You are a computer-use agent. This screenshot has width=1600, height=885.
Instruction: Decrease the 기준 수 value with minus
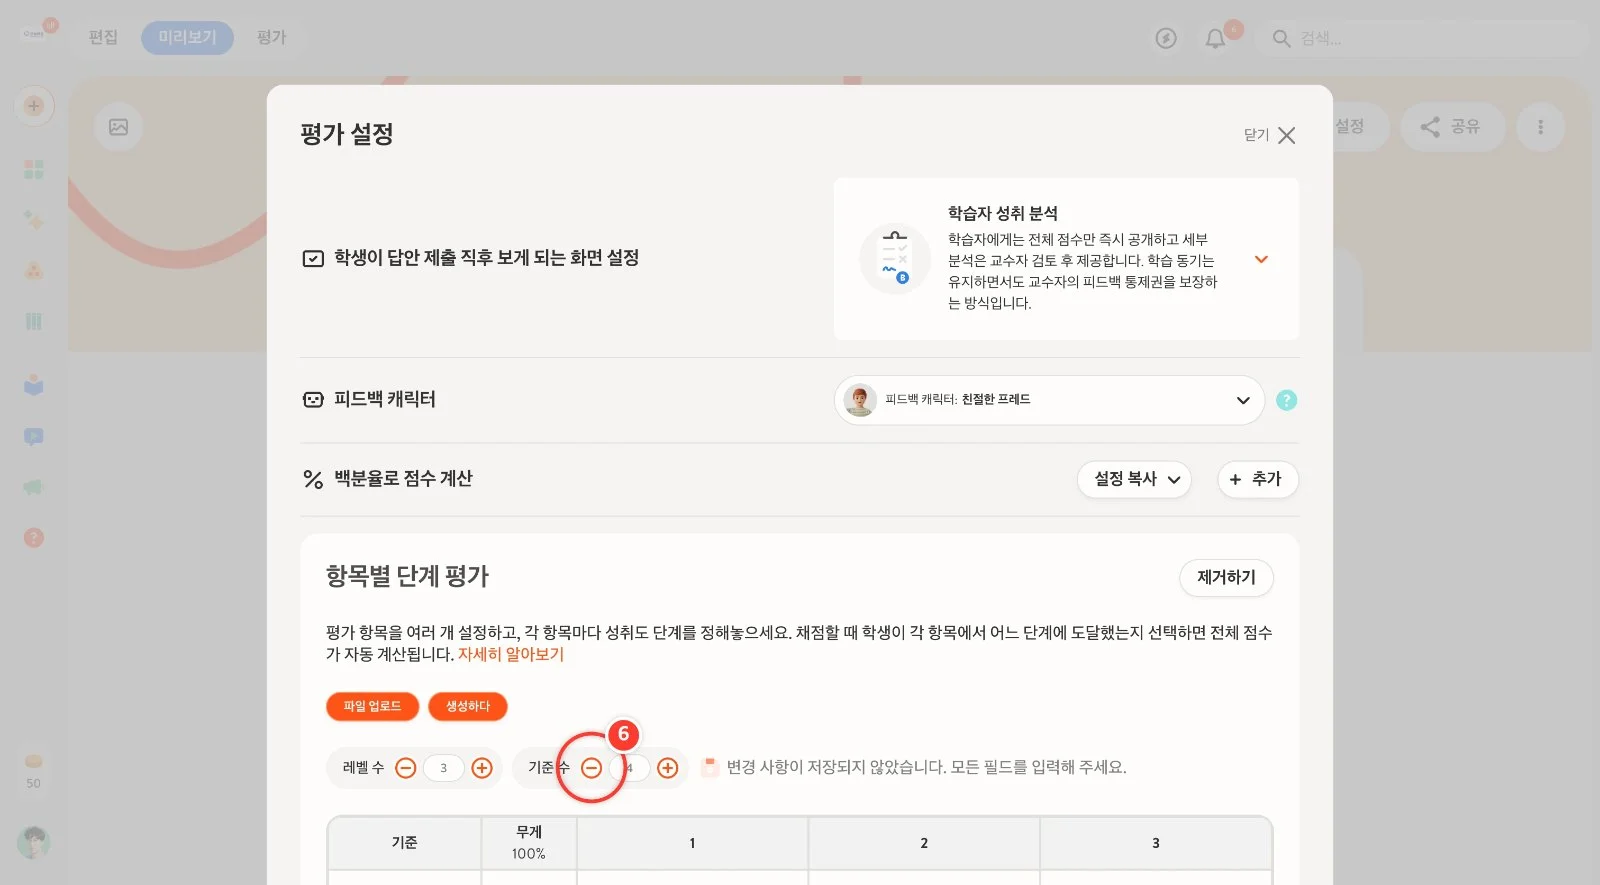pyautogui.click(x=592, y=768)
